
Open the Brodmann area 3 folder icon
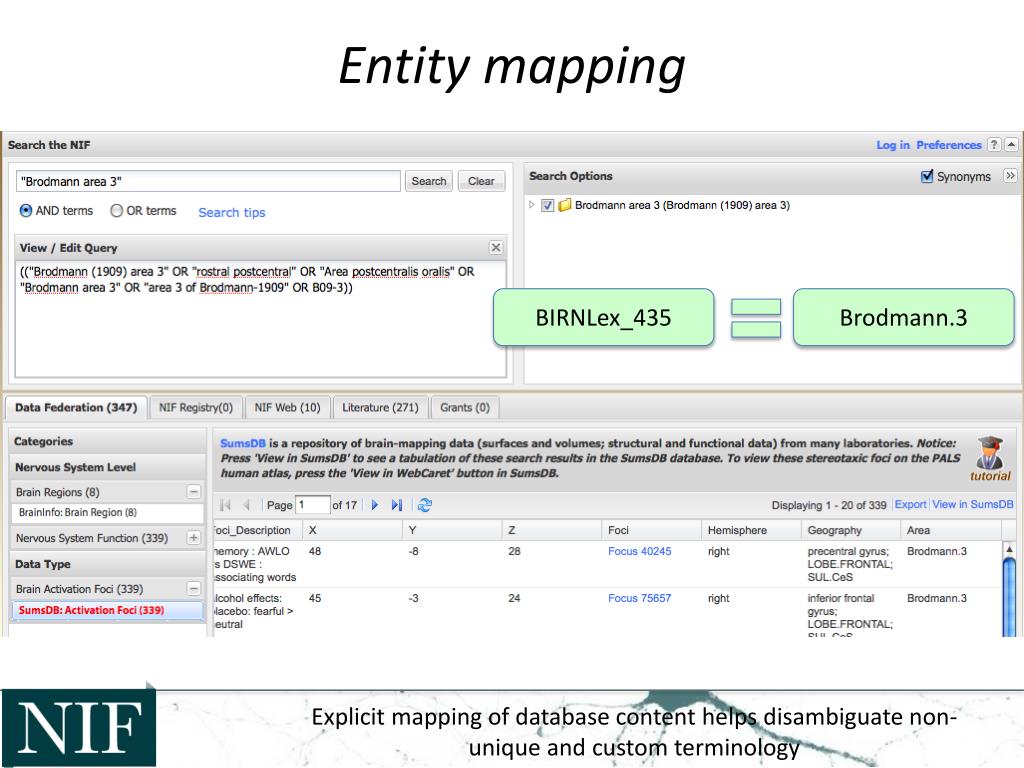pyautogui.click(x=565, y=205)
